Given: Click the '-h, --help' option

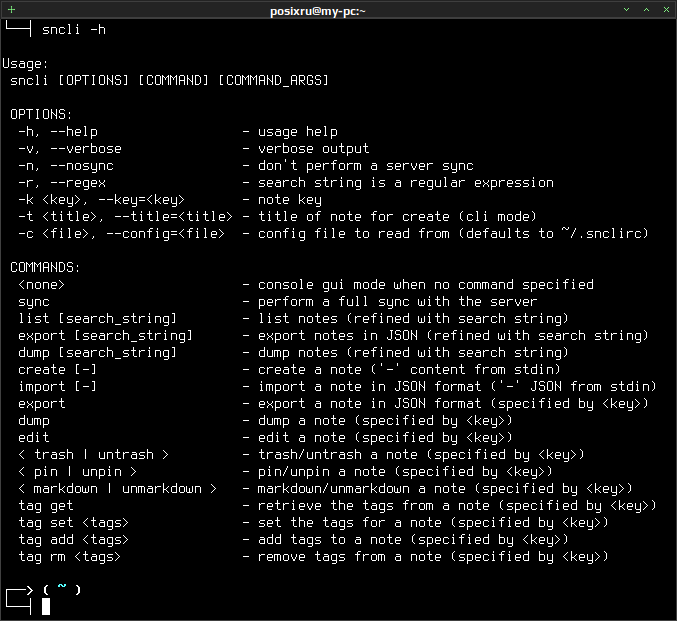Looking at the screenshot, I should click(x=58, y=132).
